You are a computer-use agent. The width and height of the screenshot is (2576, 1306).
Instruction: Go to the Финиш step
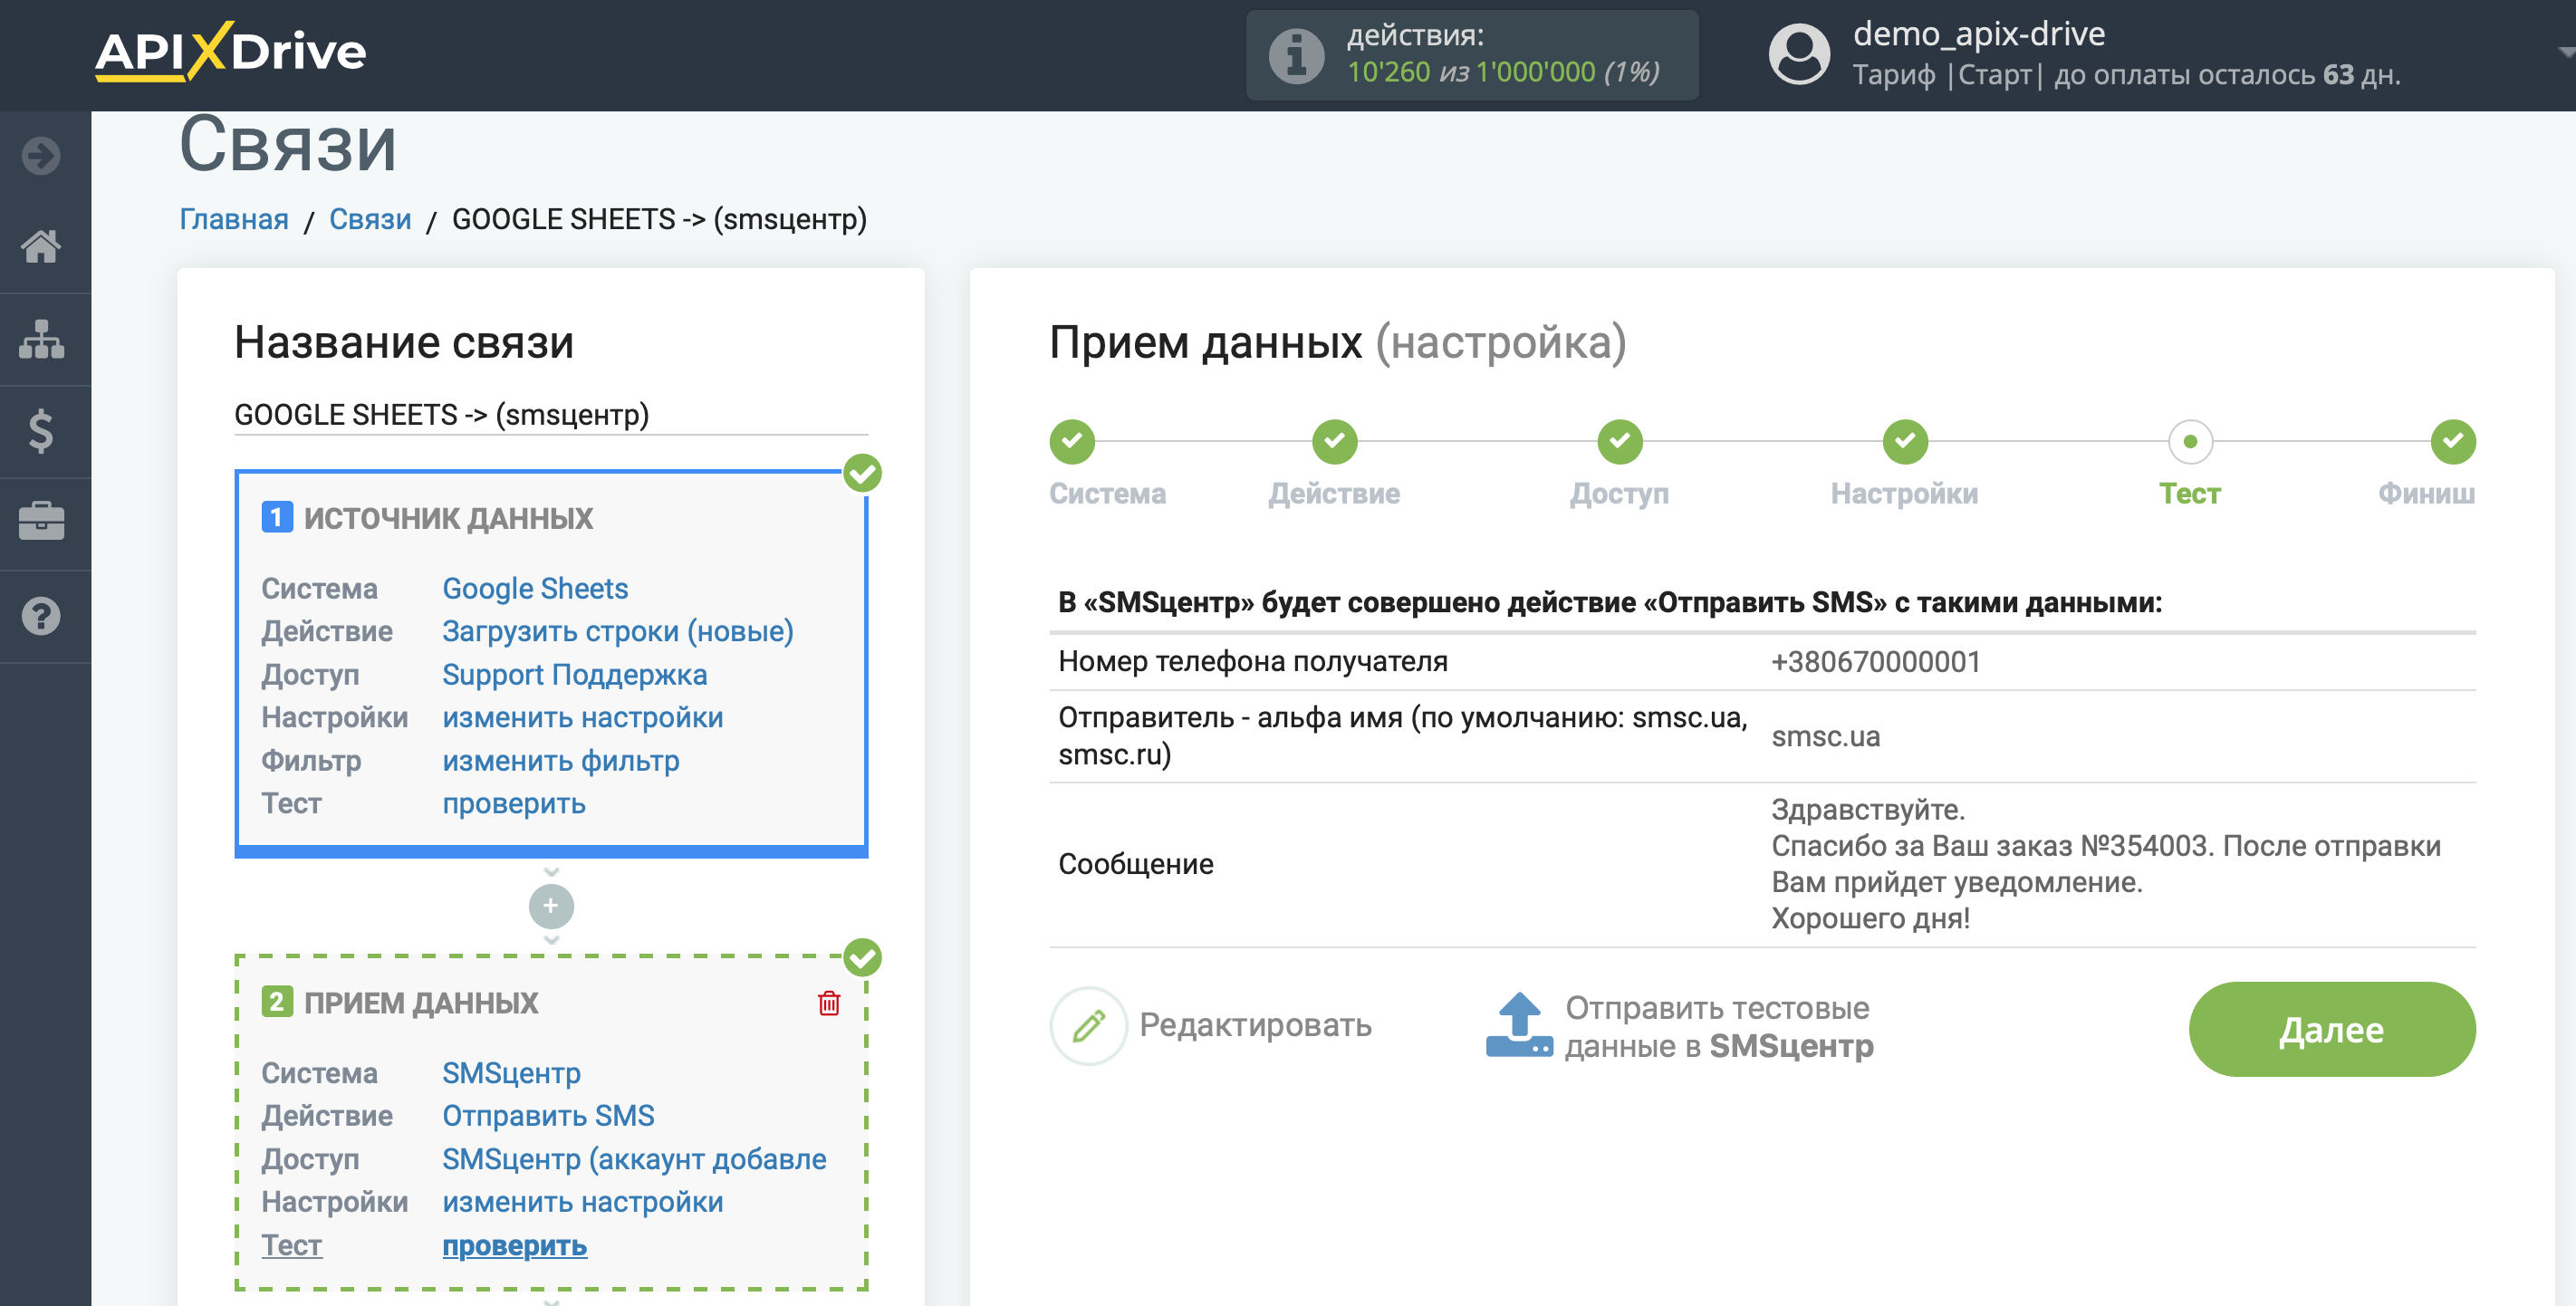point(2453,441)
